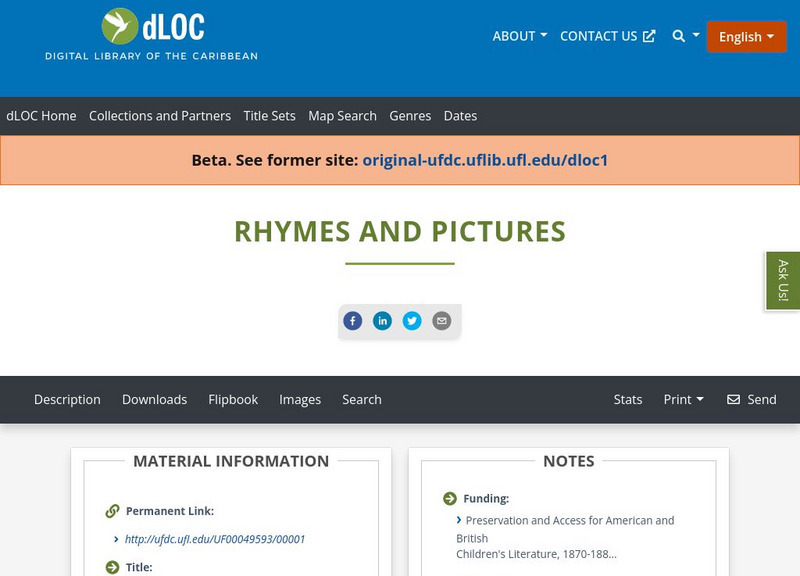This screenshot has width=800, height=576.
Task: Visit the former site original-ufdc link
Action: coord(485,159)
